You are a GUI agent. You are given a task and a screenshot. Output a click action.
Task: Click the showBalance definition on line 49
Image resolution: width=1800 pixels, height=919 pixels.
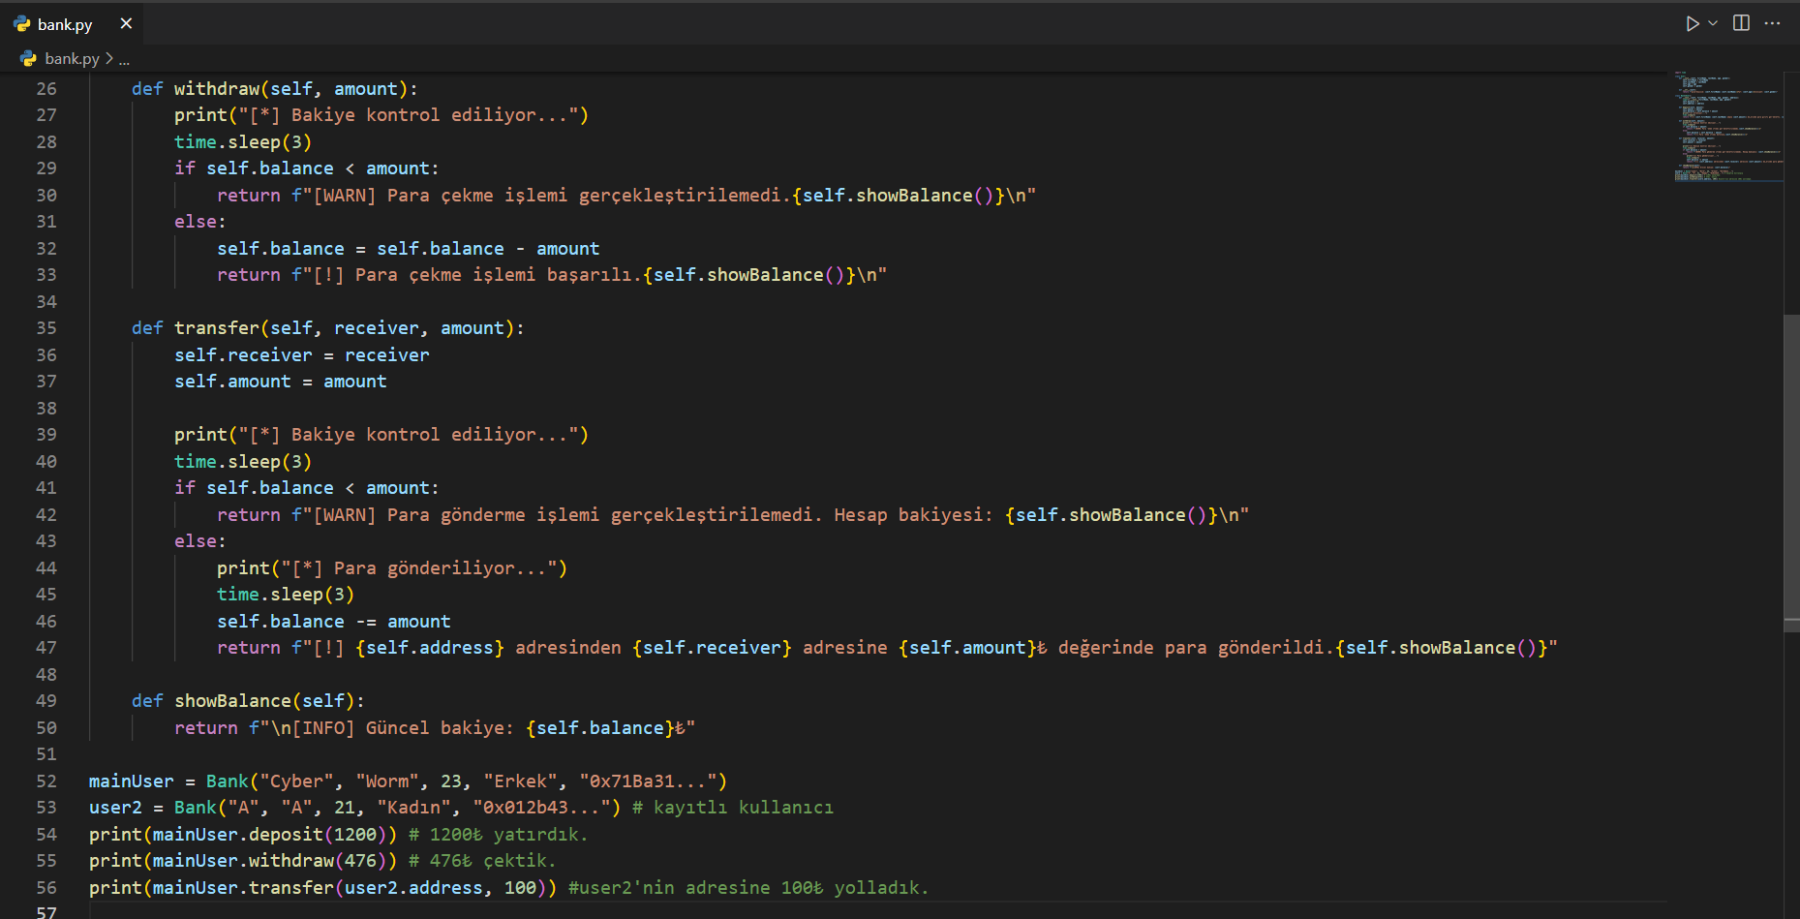tap(232, 701)
